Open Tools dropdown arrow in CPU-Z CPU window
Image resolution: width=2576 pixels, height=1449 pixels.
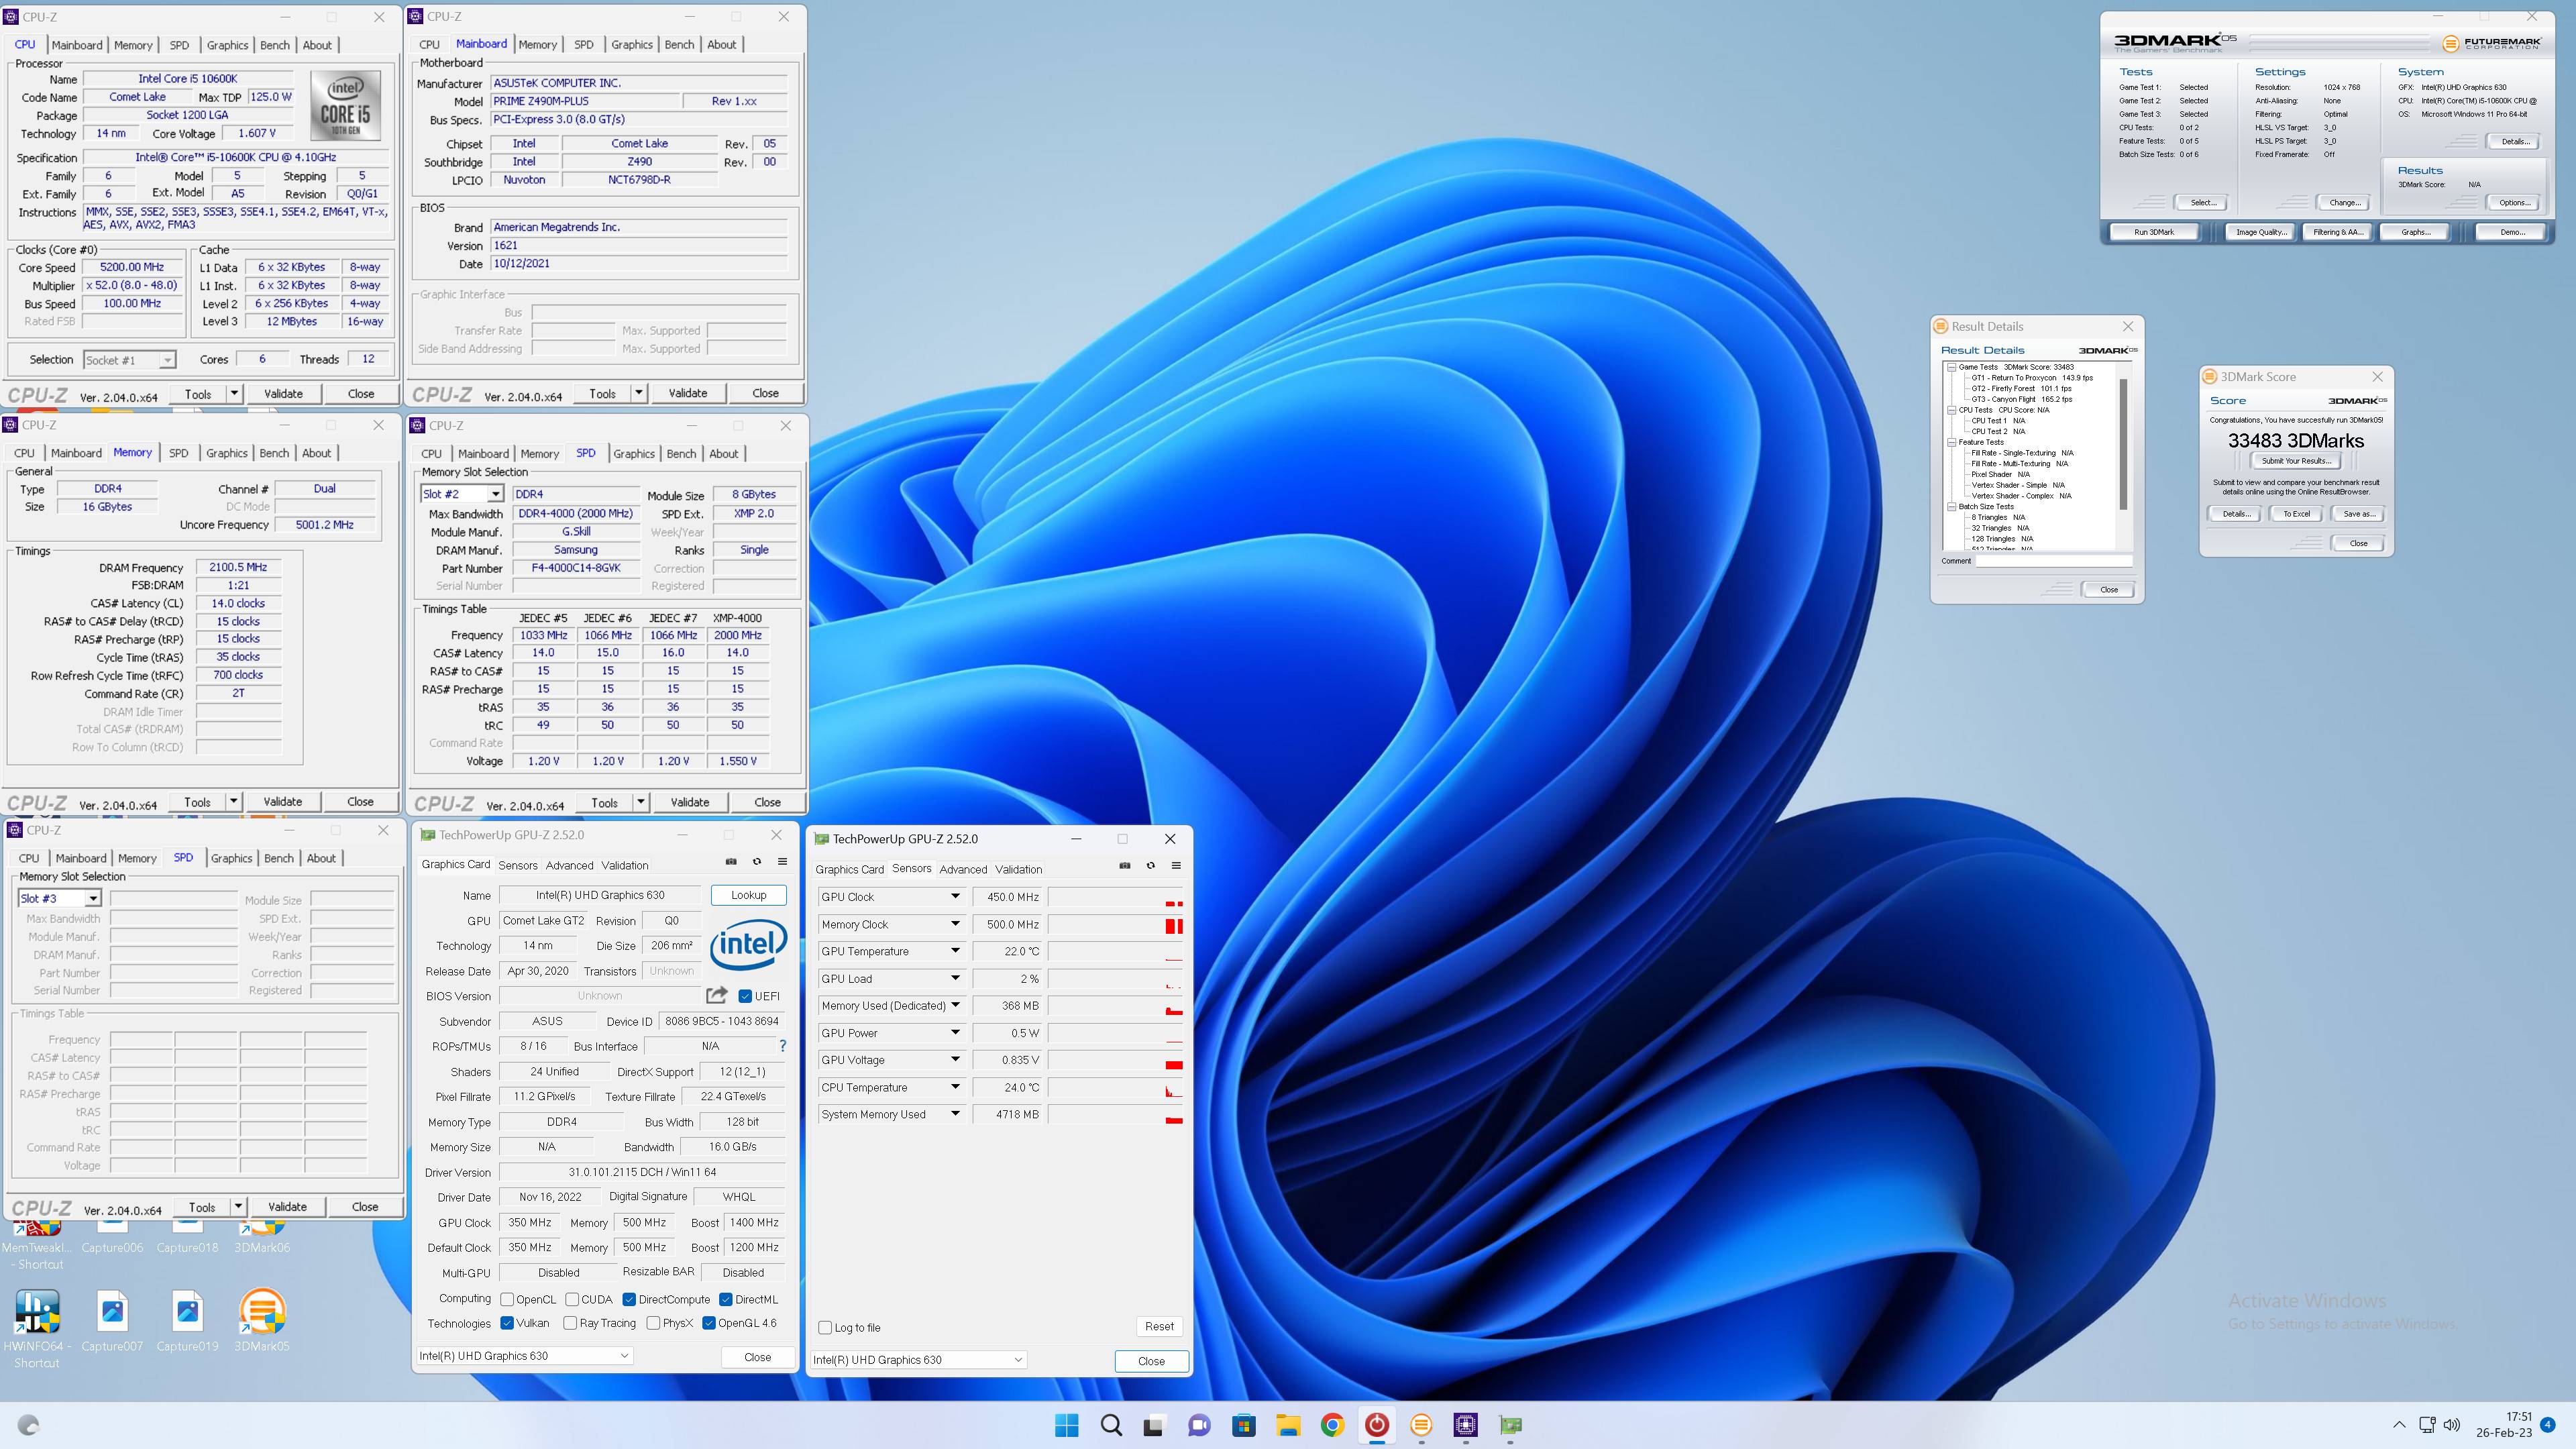point(234,393)
